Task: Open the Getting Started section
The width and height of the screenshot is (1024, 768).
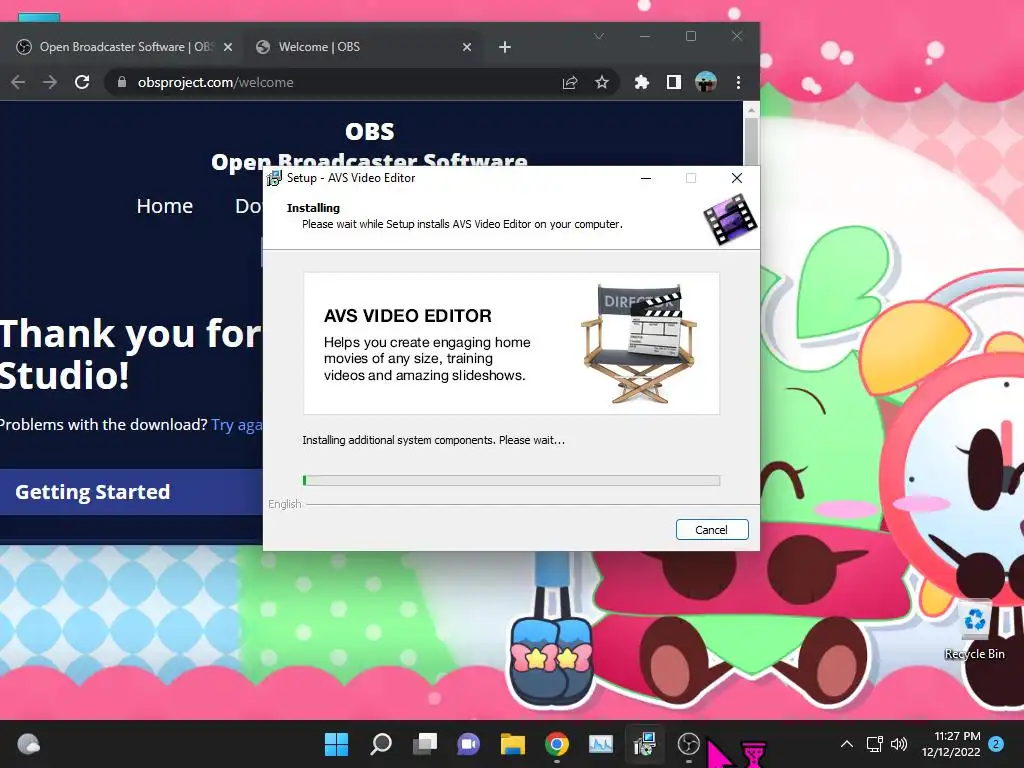Action: (x=131, y=492)
